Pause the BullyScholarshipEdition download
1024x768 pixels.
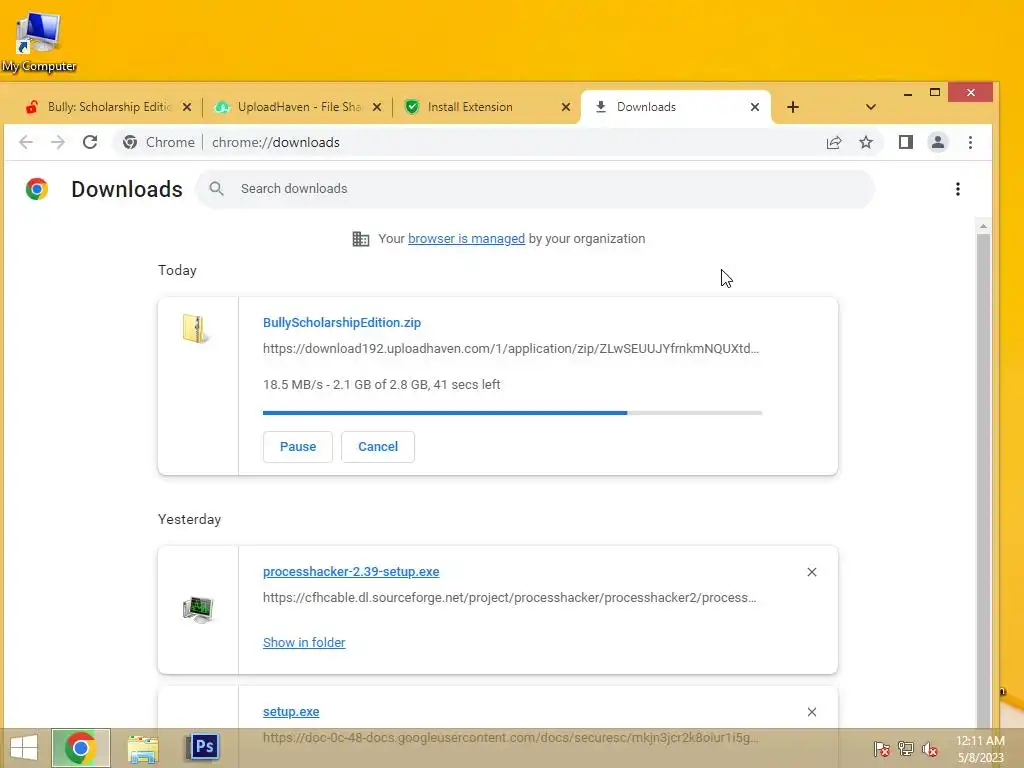coord(298,447)
